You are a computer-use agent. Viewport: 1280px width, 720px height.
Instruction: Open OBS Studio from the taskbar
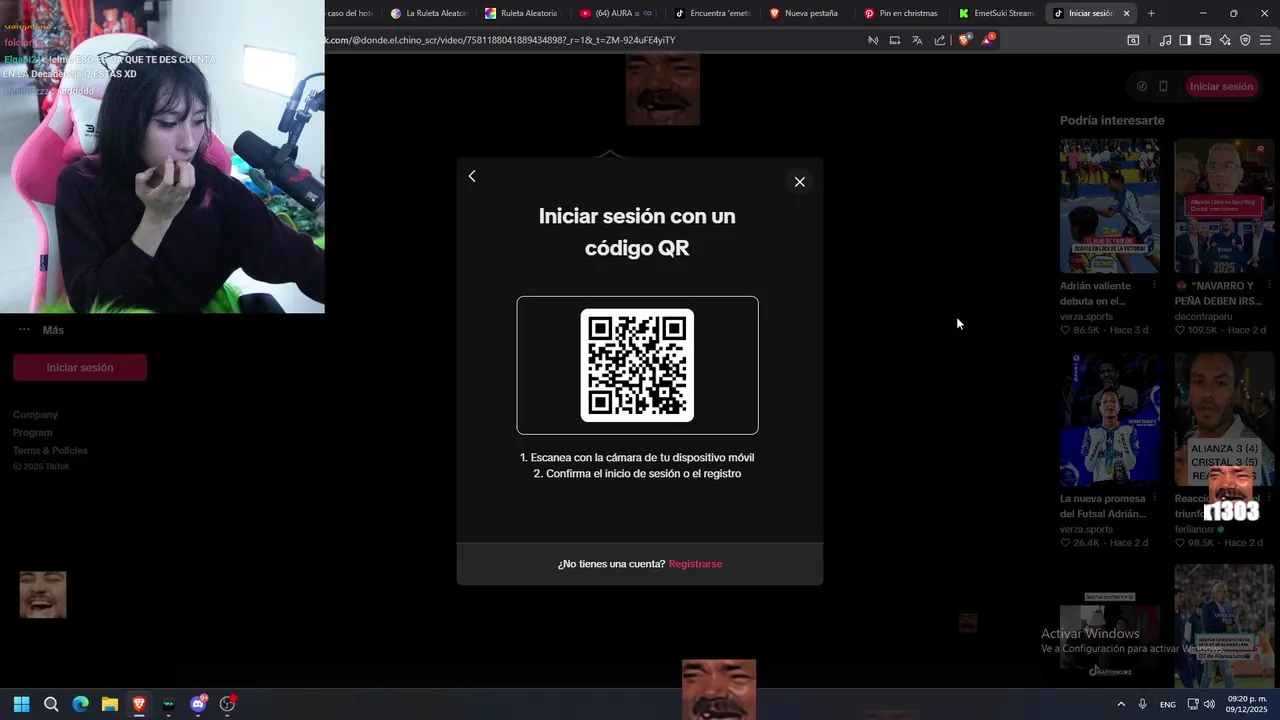coord(227,704)
